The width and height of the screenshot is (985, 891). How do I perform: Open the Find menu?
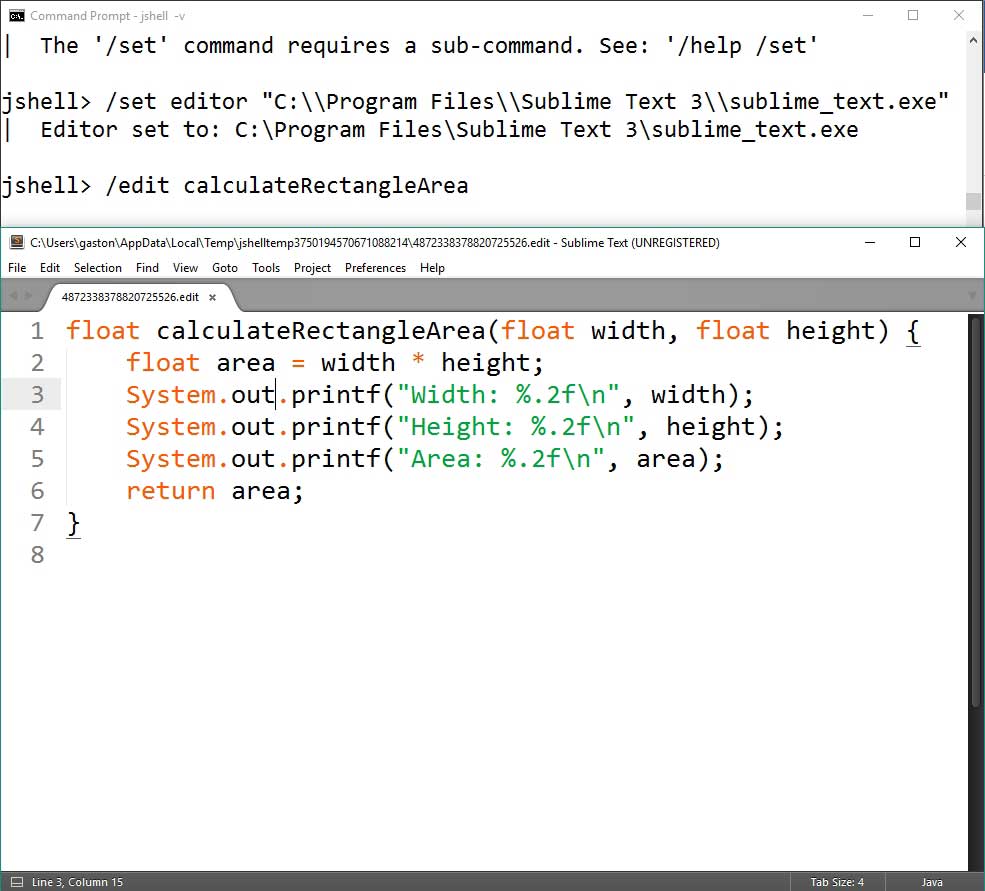tap(147, 268)
